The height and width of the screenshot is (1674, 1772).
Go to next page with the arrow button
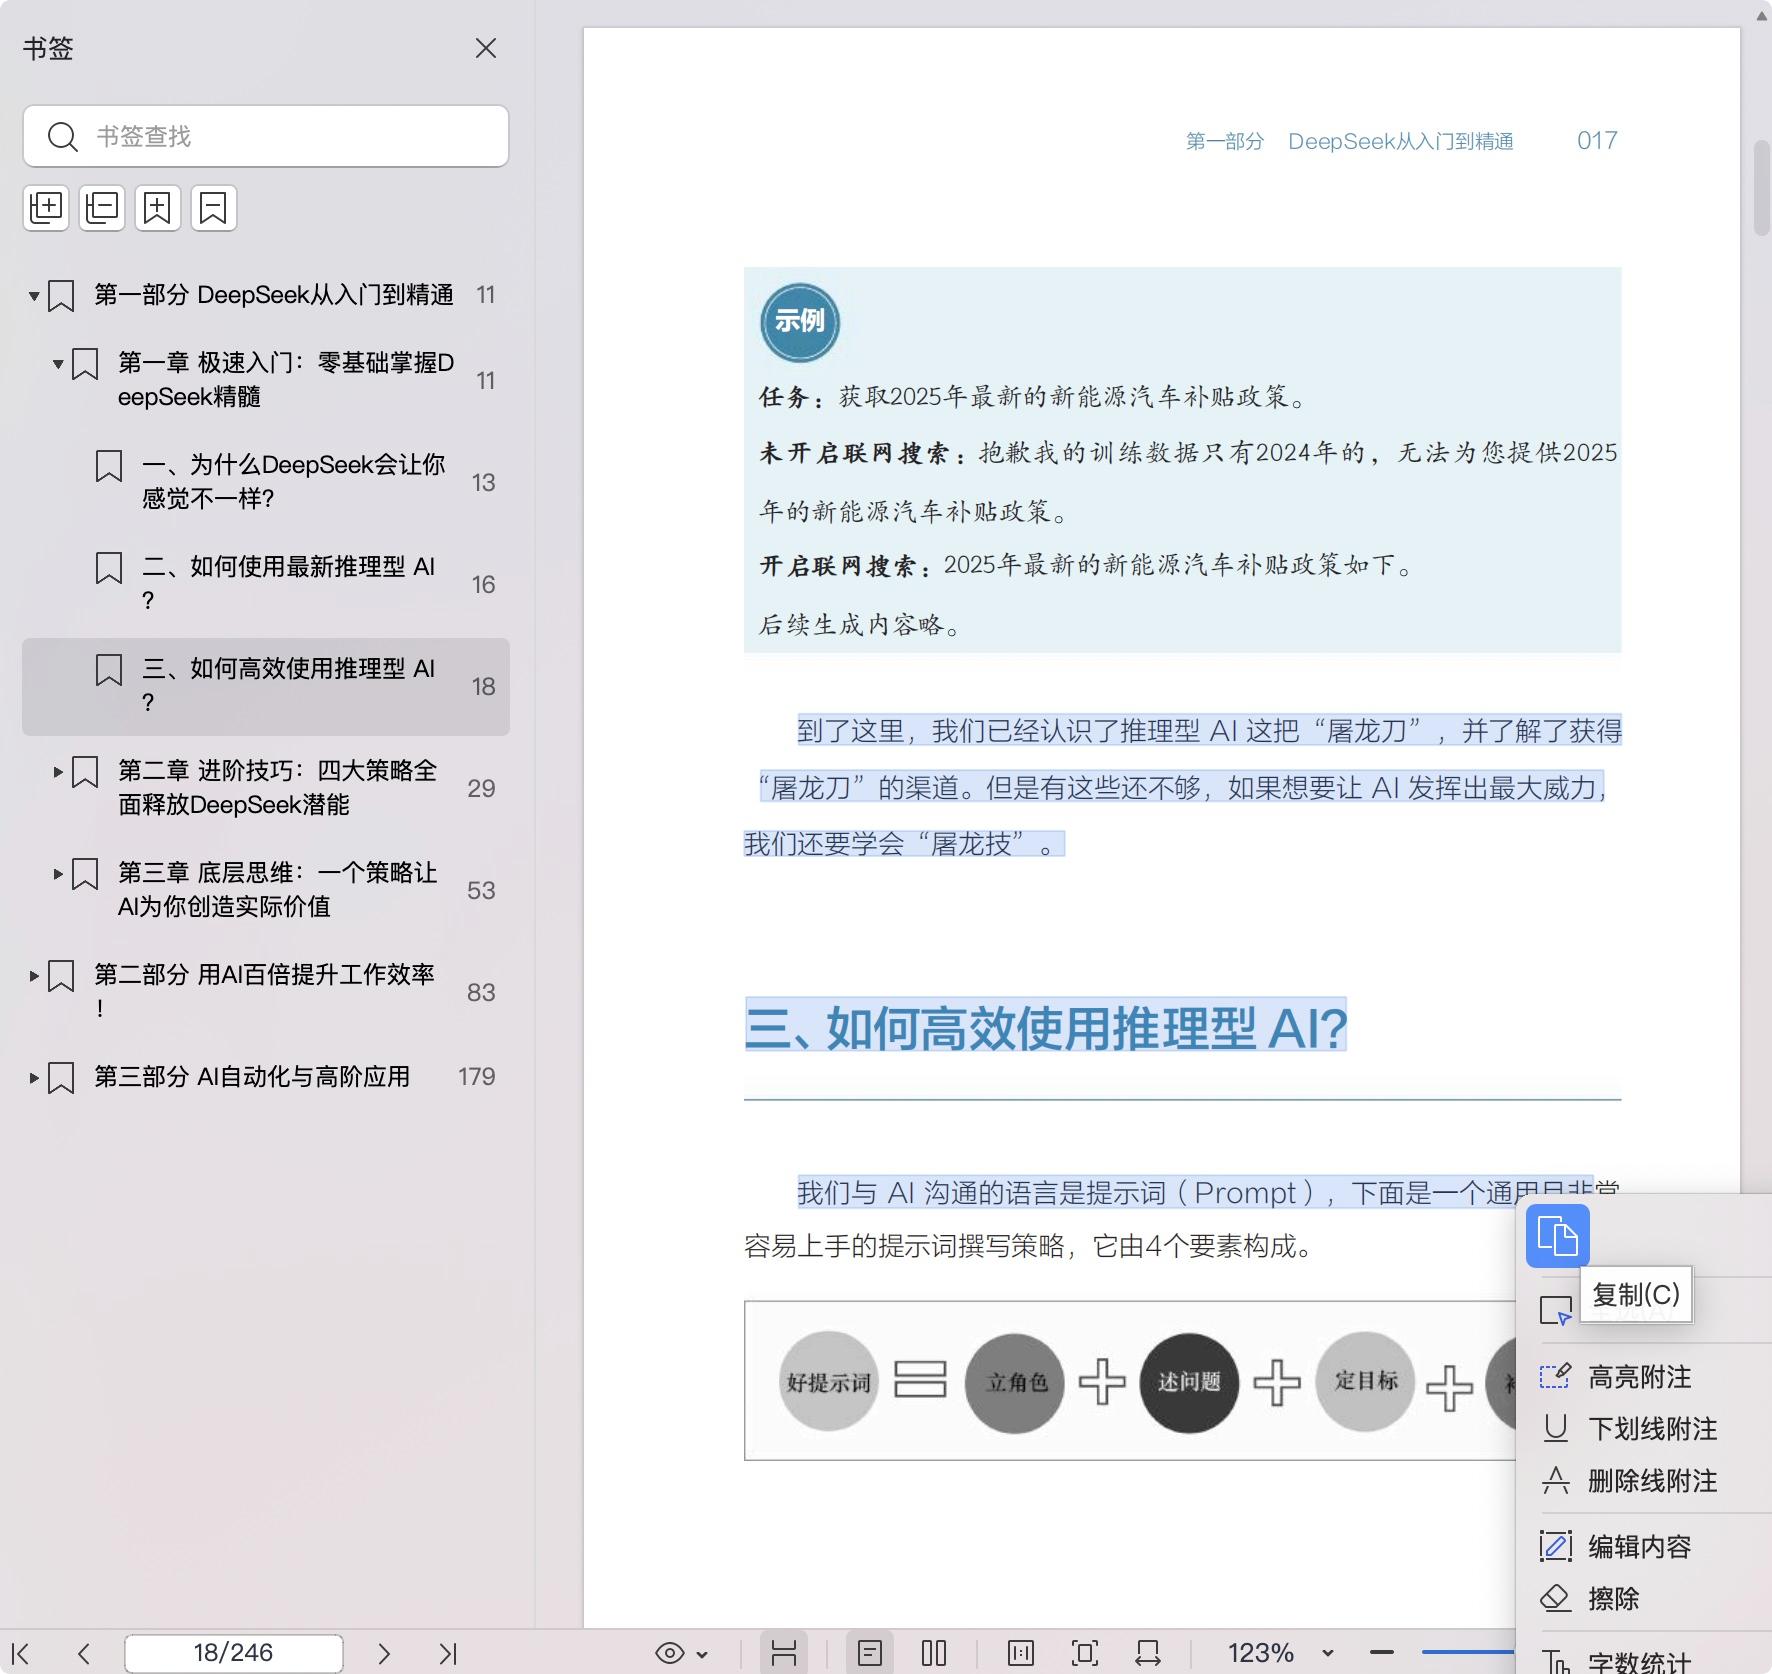(385, 1653)
